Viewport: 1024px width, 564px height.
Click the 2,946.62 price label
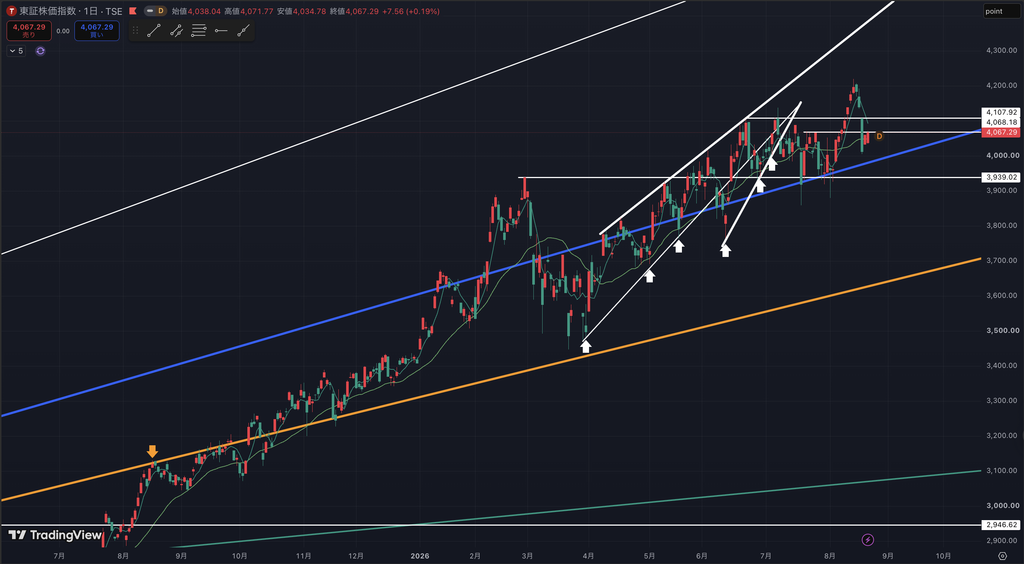tap(1000, 525)
